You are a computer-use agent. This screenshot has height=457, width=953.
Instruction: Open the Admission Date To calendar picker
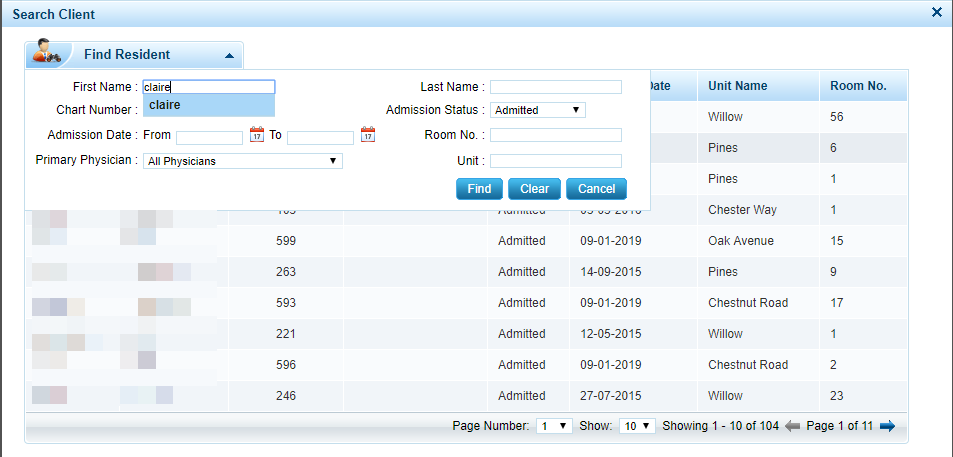tap(367, 135)
